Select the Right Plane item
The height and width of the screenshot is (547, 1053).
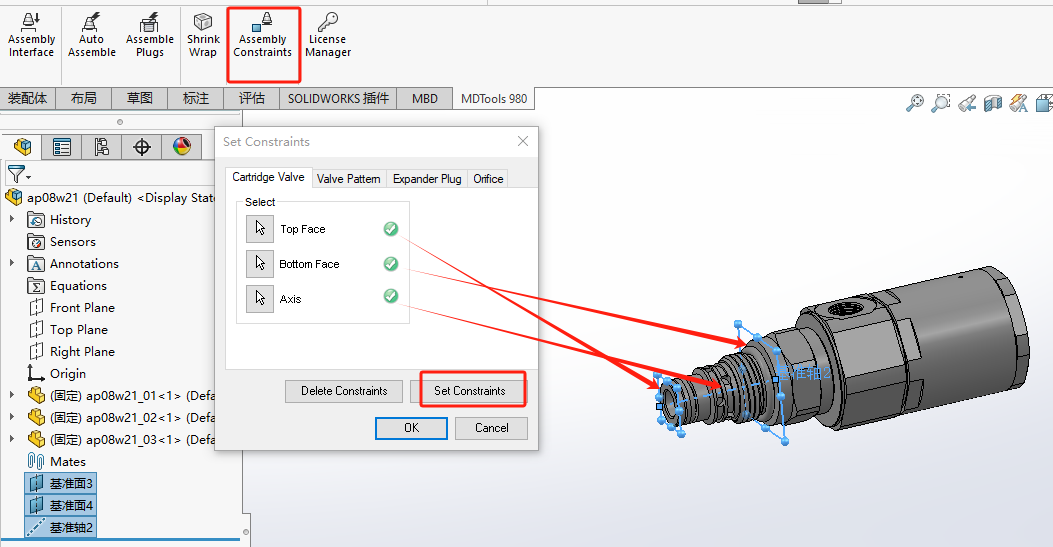pos(71,352)
